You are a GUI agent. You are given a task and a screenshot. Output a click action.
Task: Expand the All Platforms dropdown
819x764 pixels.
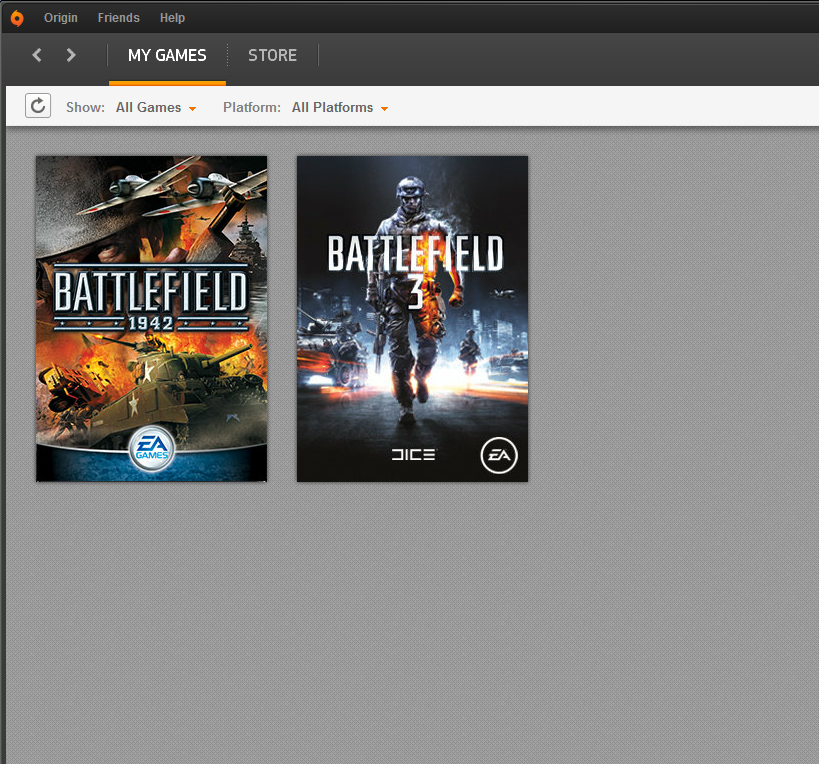(340, 108)
